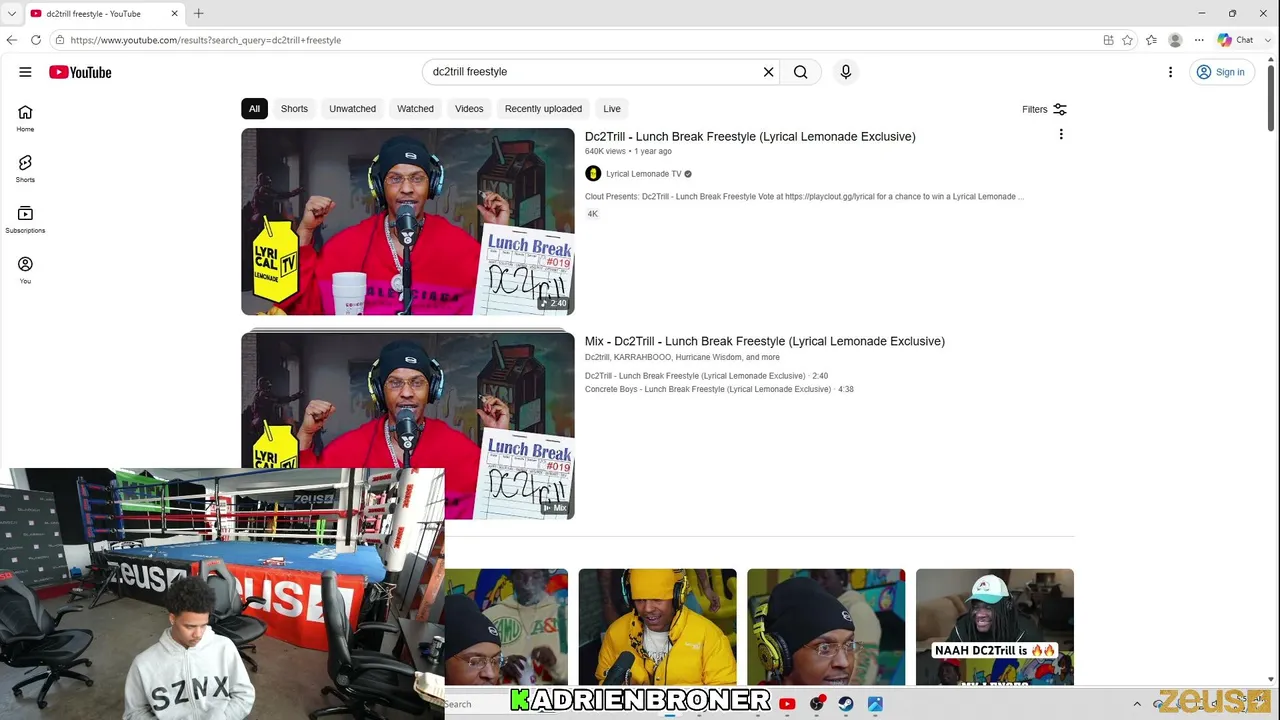Open Shorts in the left sidebar

(x=25, y=168)
